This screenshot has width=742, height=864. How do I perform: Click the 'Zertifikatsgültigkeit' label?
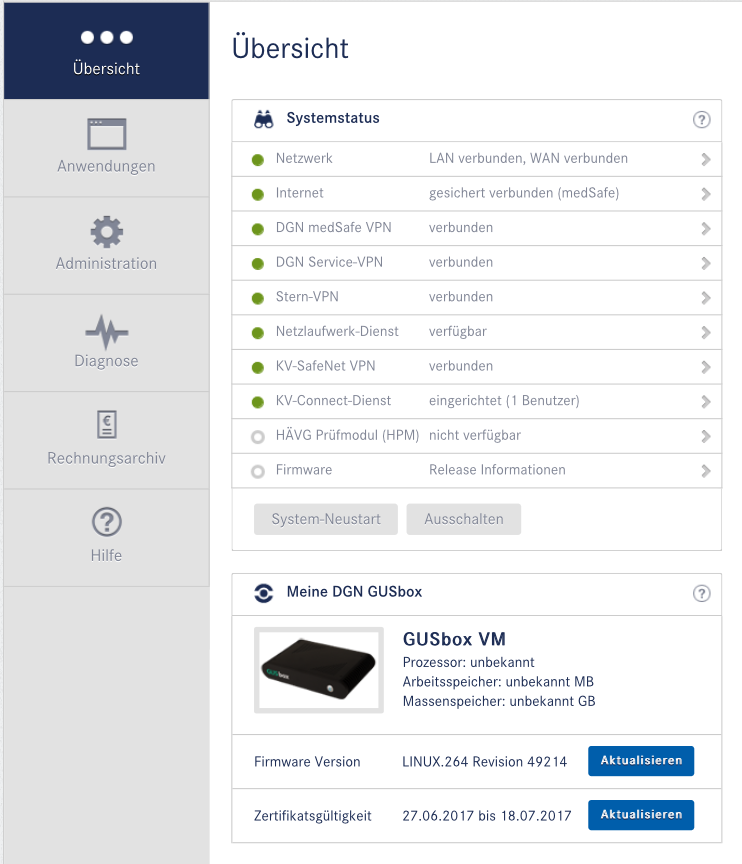pyautogui.click(x=312, y=816)
